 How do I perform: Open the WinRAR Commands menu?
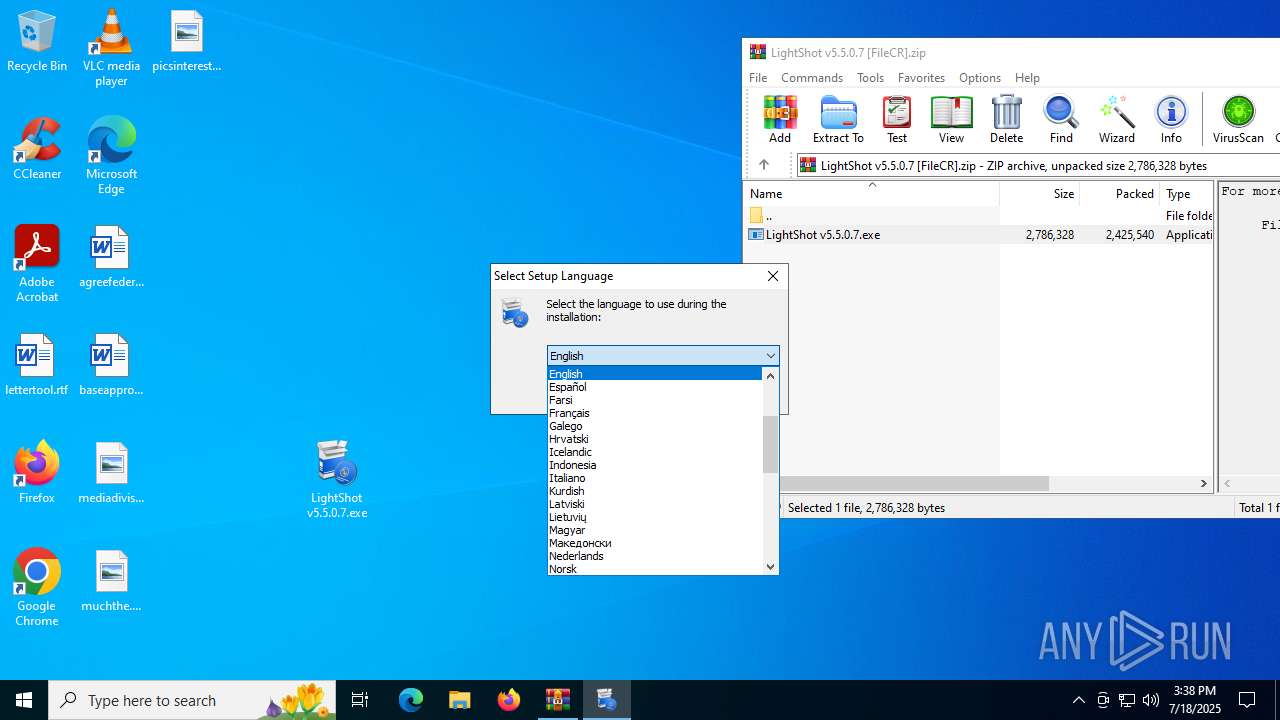pyautogui.click(x=812, y=77)
